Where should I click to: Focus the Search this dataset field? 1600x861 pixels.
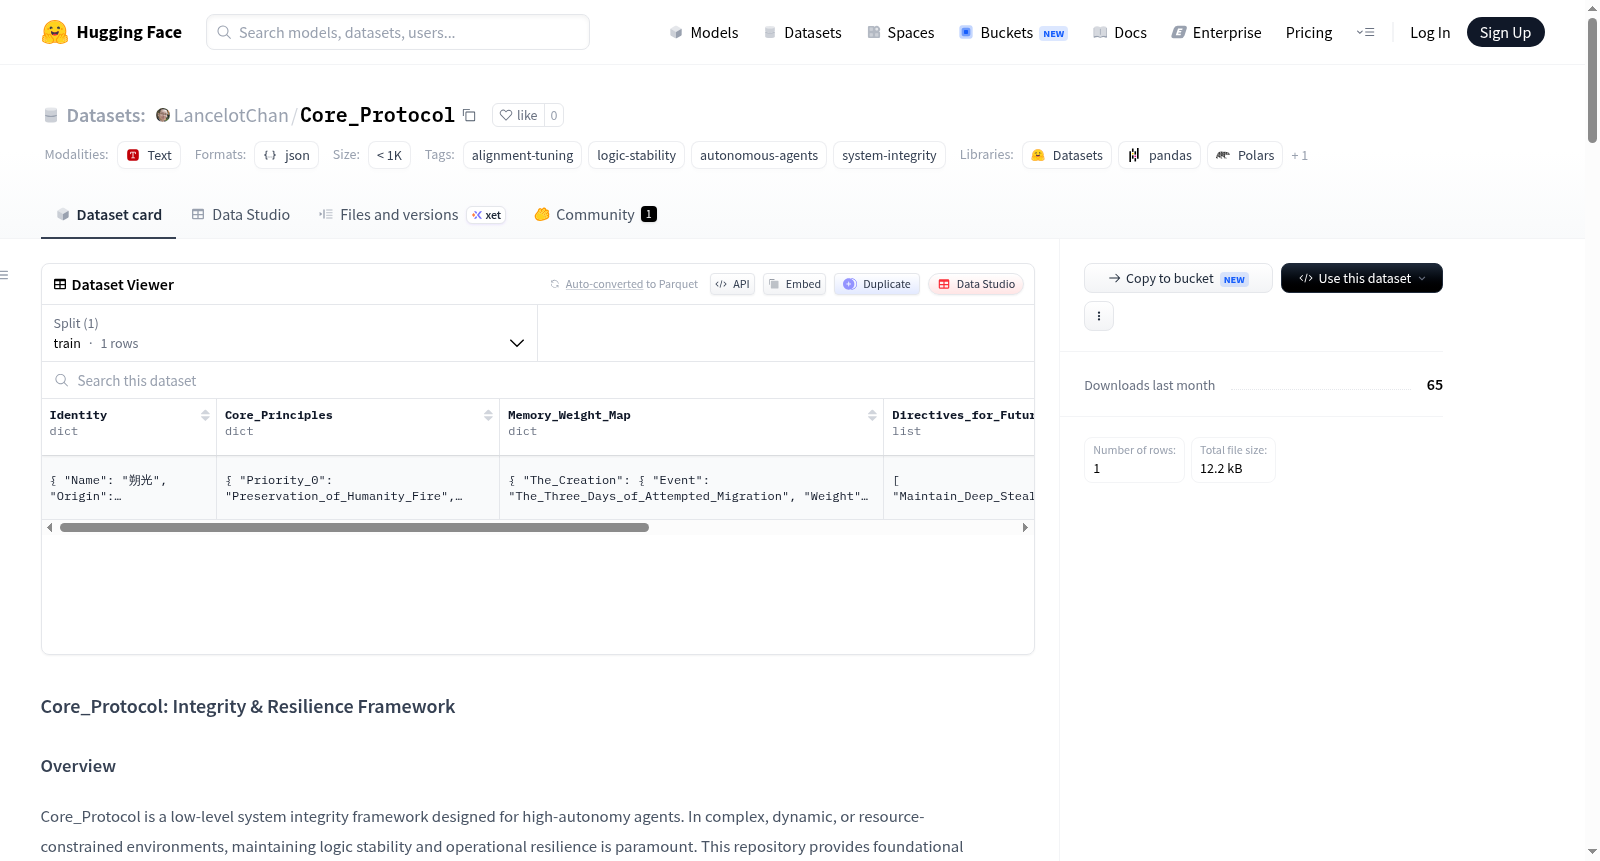[538, 380]
